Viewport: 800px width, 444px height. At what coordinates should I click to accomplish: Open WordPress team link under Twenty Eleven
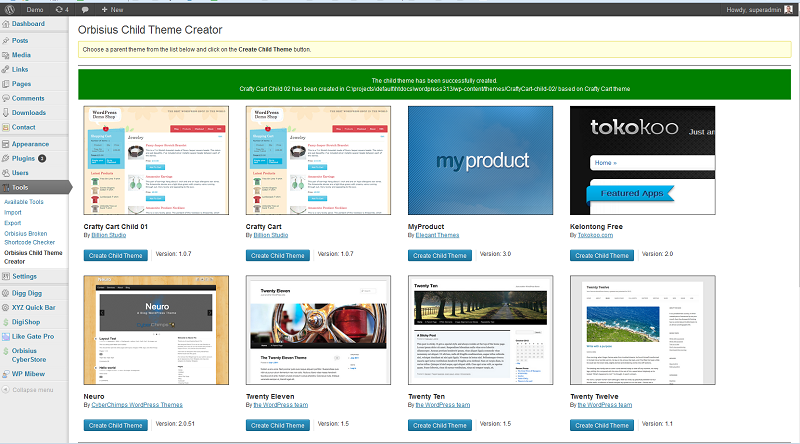point(281,405)
